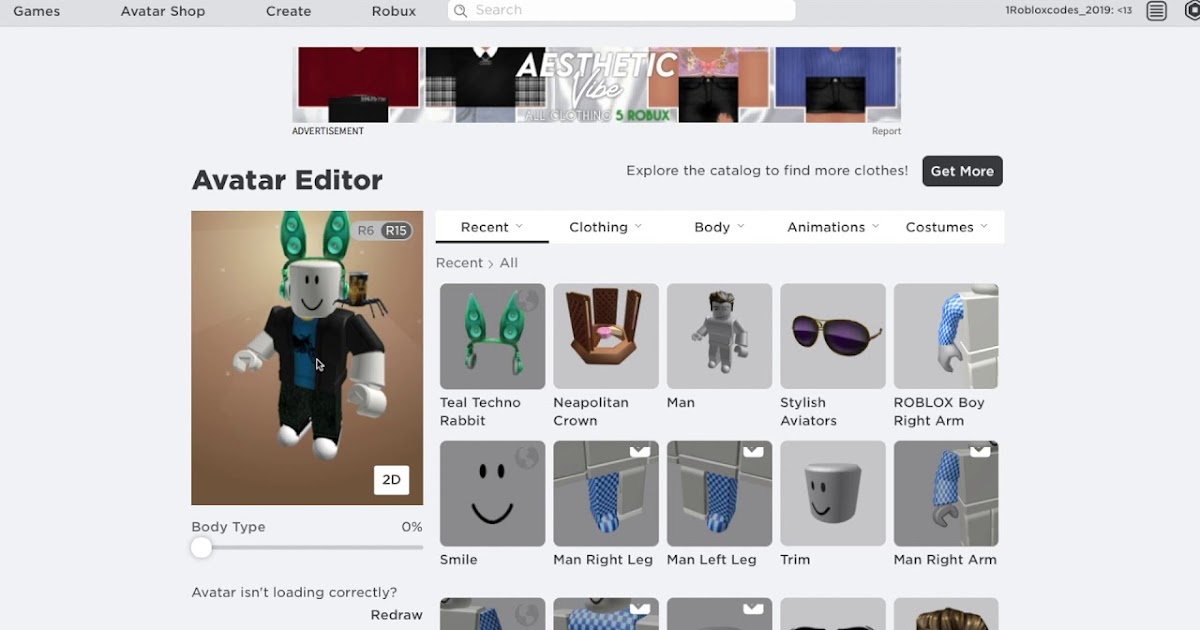
Task: Toggle the 2D avatar view
Action: [x=391, y=480]
